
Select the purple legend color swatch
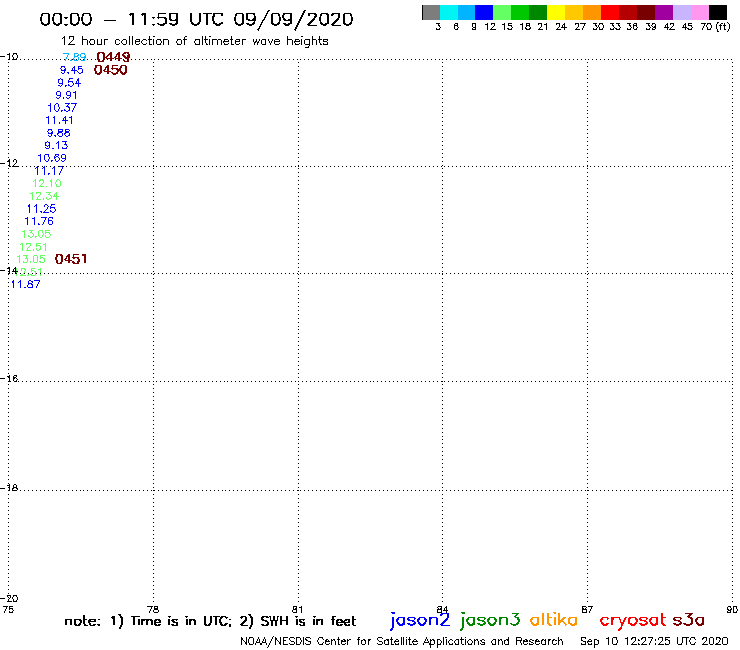[x=664, y=12]
